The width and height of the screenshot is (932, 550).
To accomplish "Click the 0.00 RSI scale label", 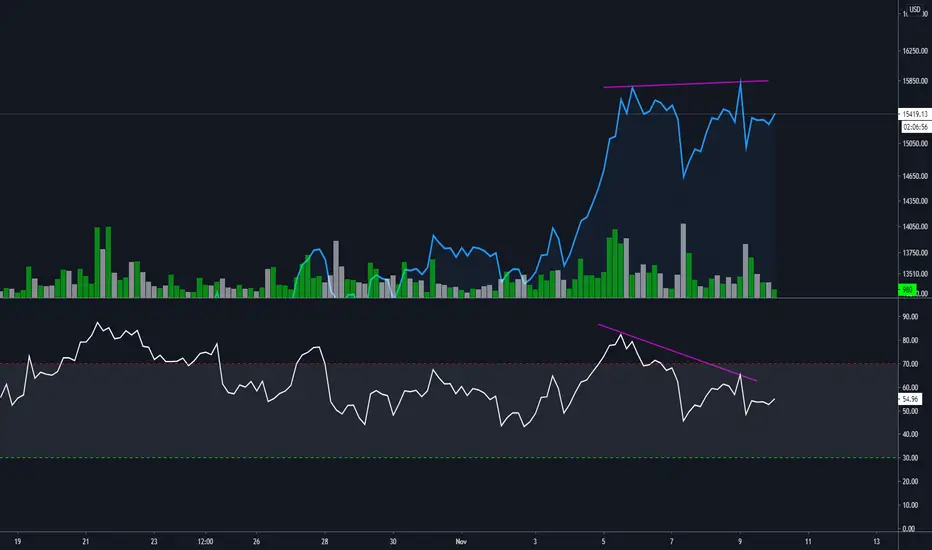I will click(x=909, y=529).
